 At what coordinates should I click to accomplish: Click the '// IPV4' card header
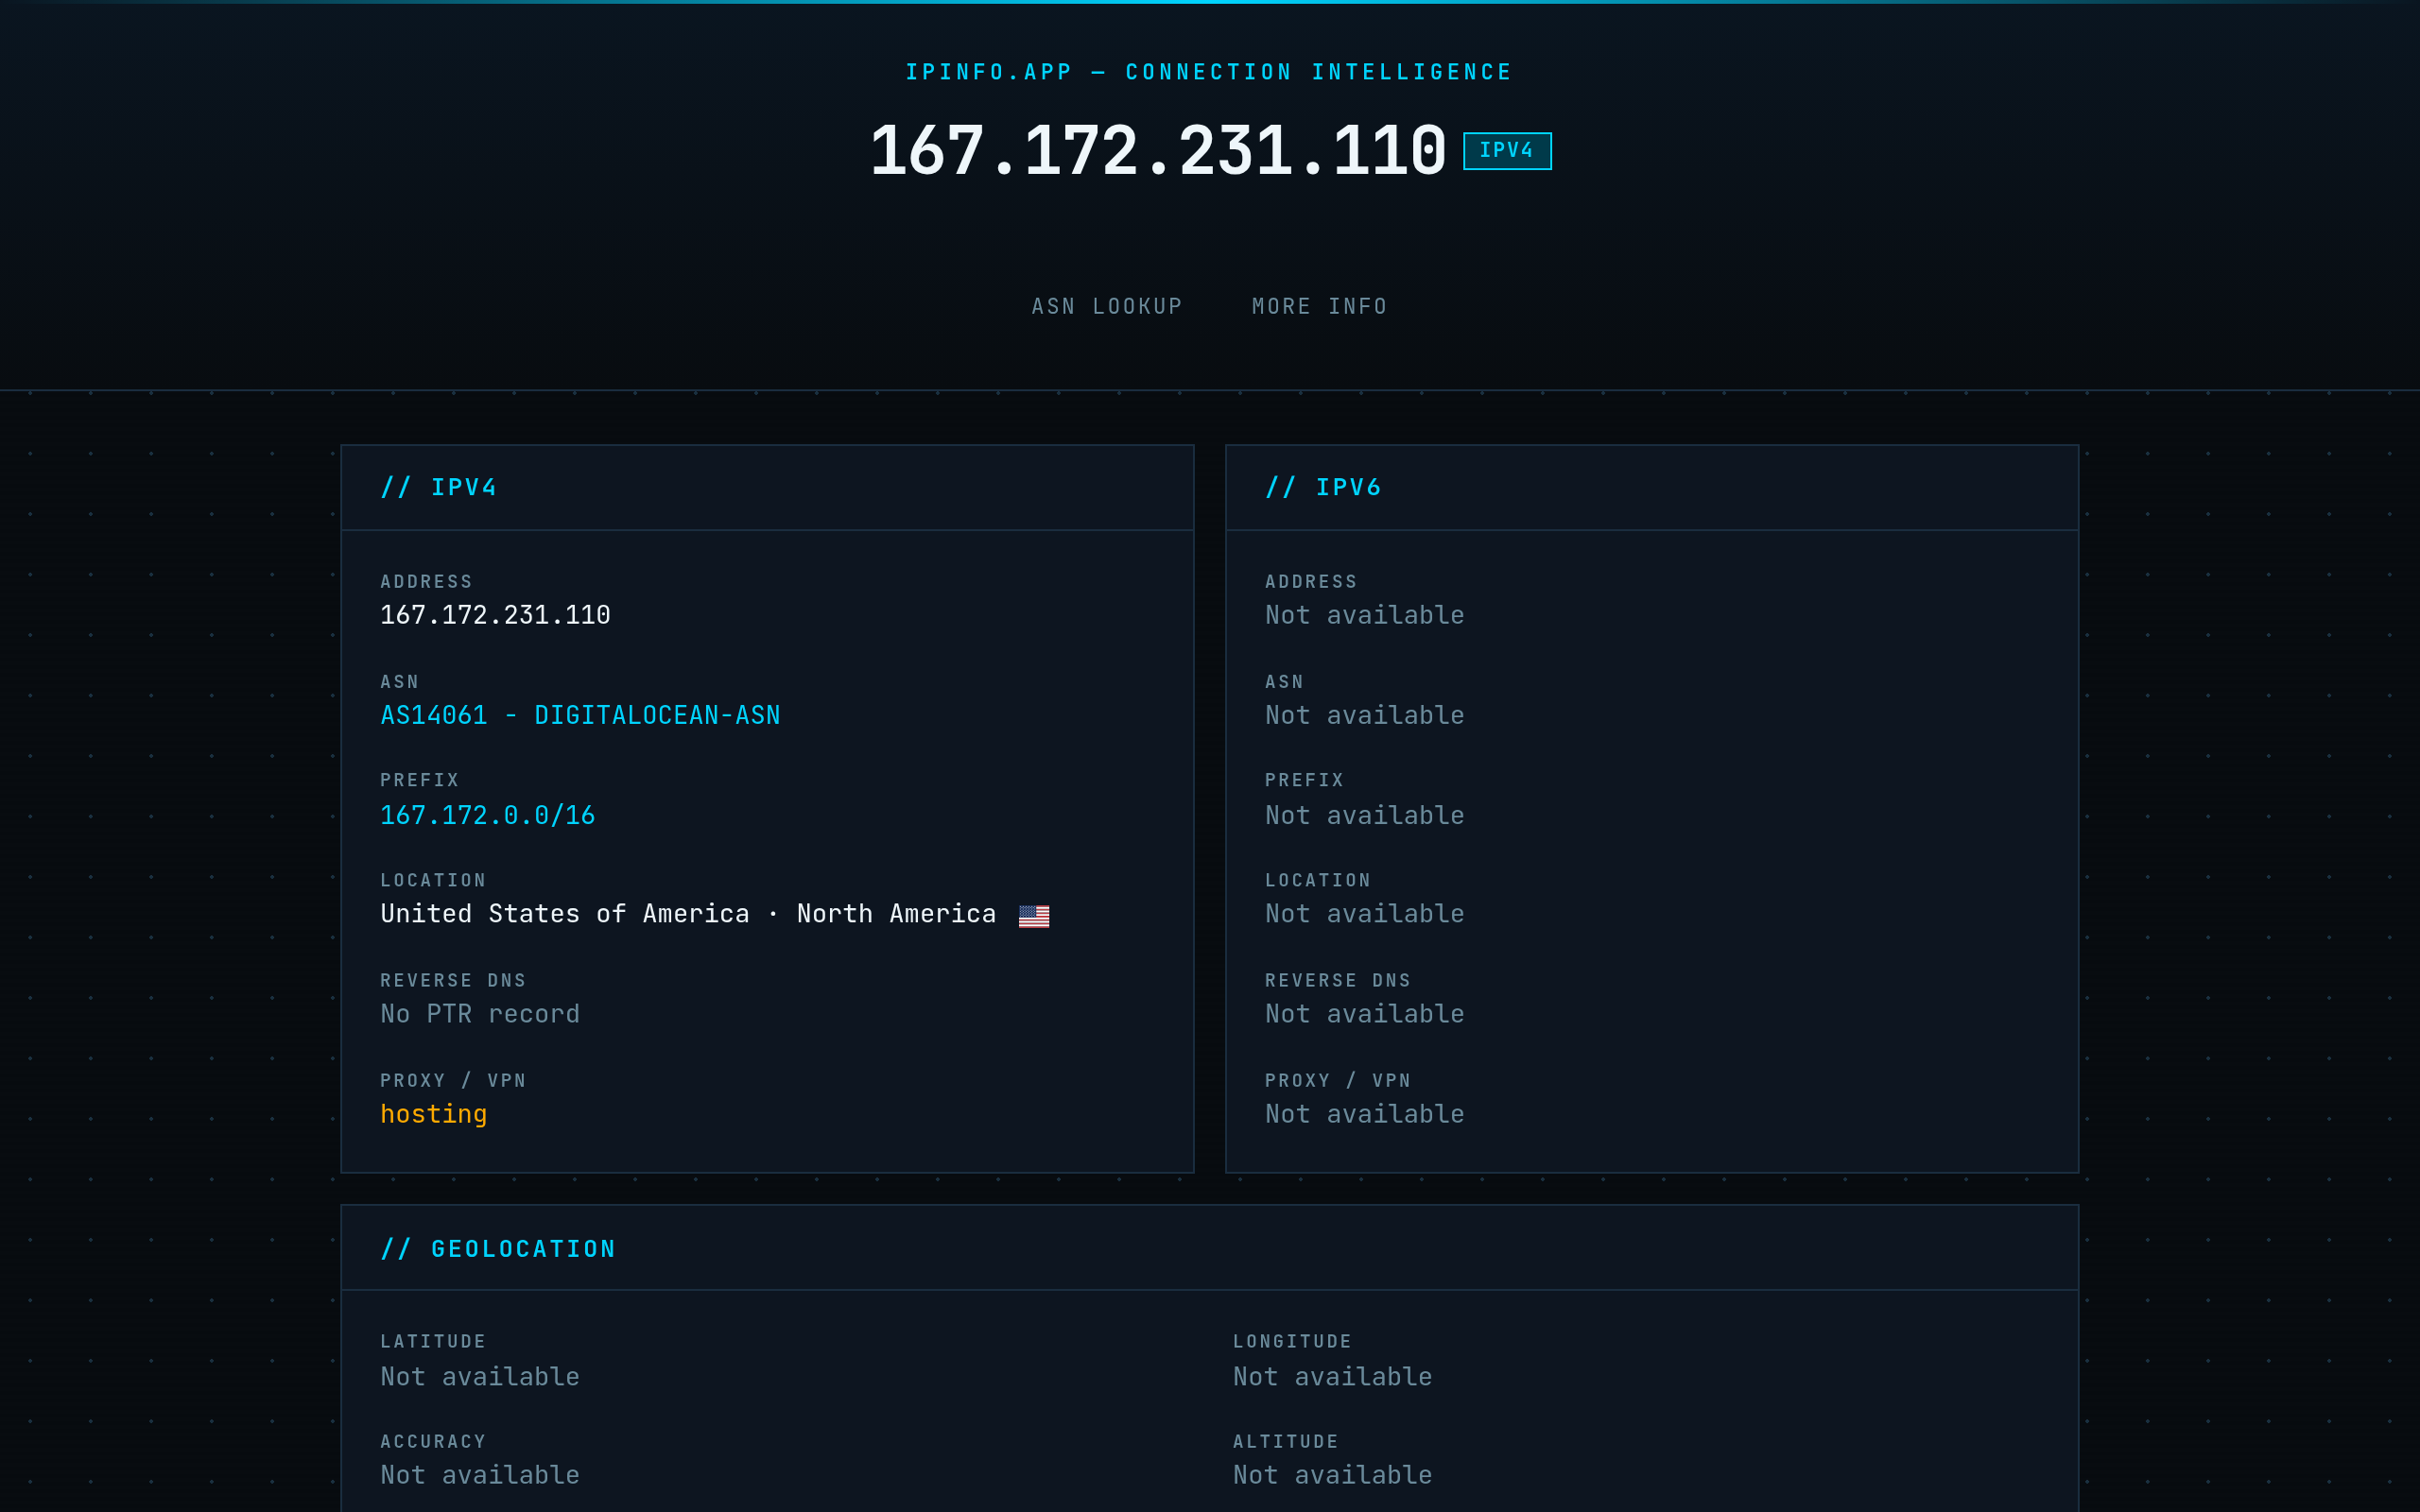pyautogui.click(x=767, y=488)
